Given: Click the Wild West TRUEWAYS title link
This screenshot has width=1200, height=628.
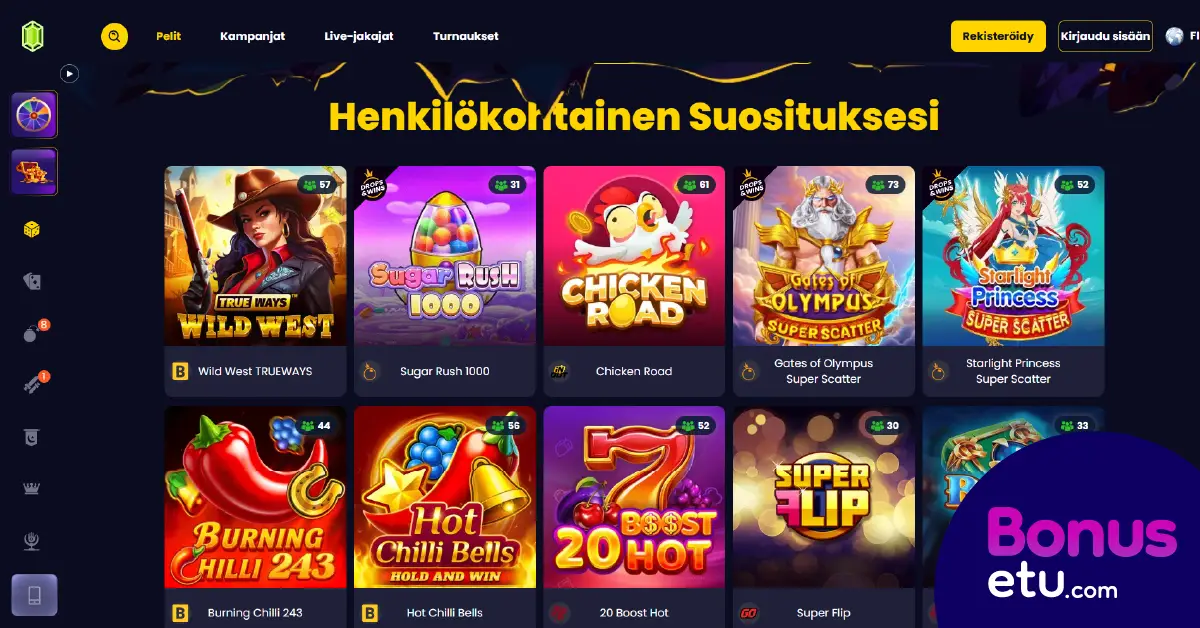Looking at the screenshot, I should pyautogui.click(x=255, y=371).
